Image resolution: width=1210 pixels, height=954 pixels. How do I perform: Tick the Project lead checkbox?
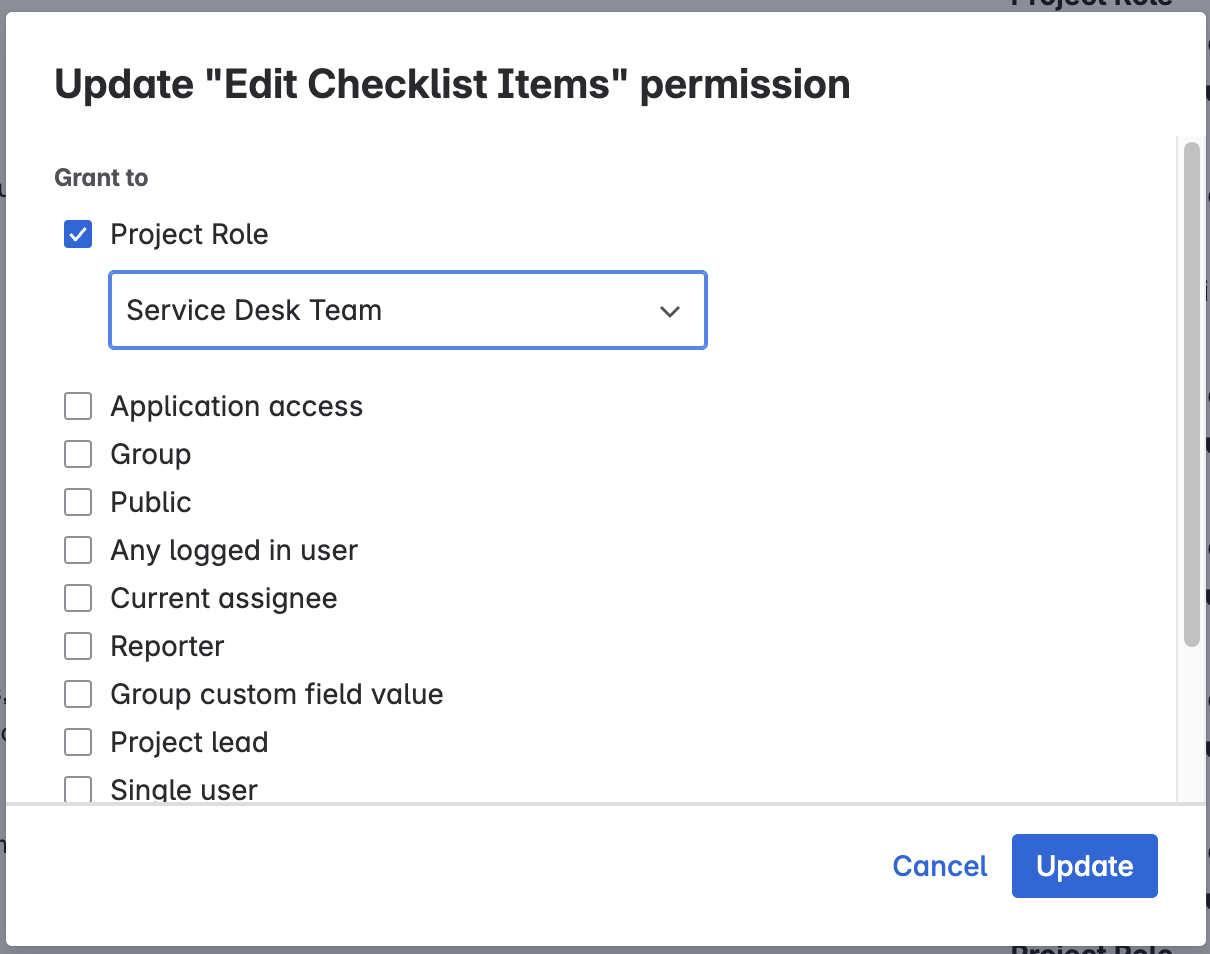point(78,743)
